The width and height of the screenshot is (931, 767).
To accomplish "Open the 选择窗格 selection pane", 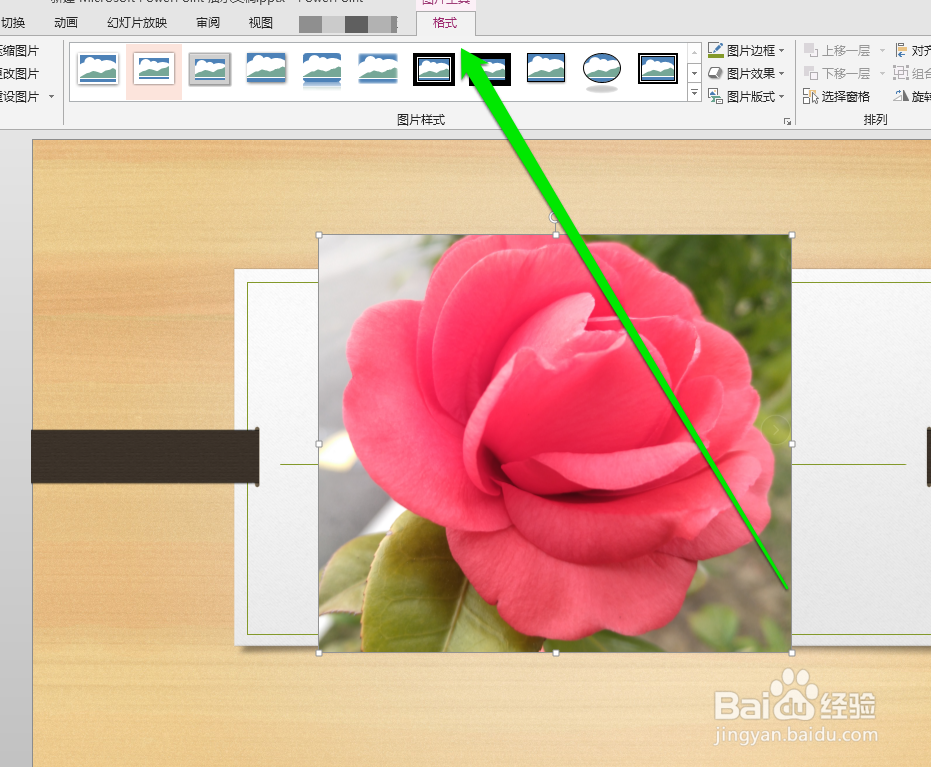I will point(837,96).
